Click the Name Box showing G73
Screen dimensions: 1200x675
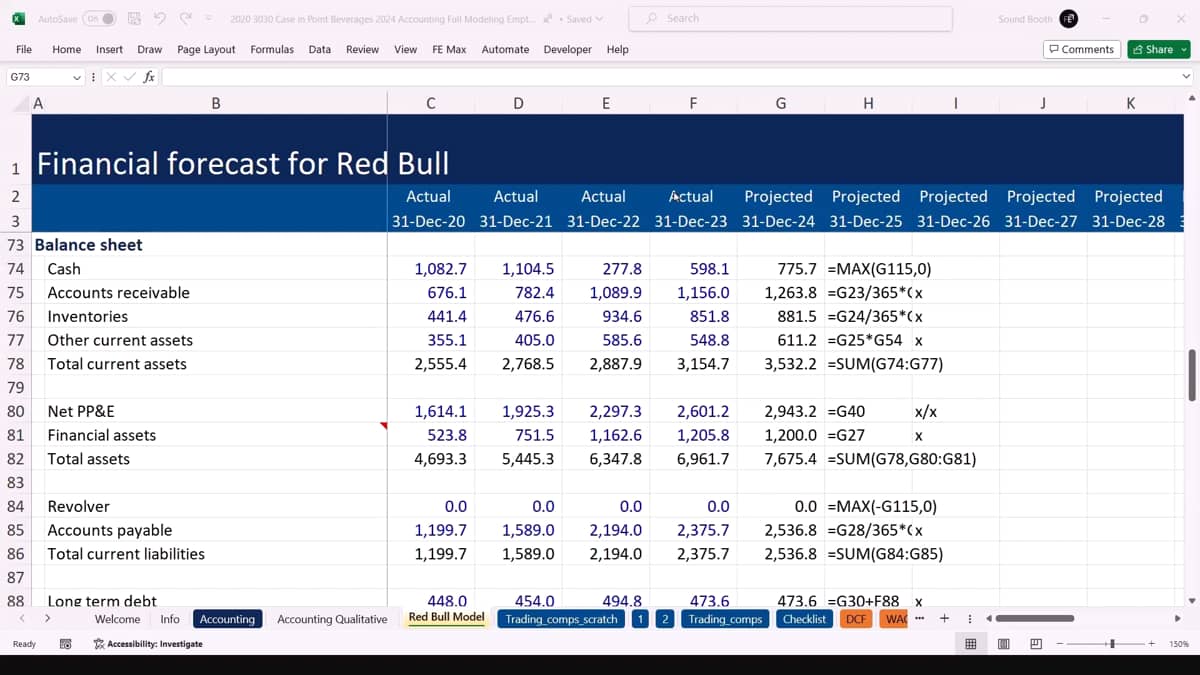(x=38, y=77)
